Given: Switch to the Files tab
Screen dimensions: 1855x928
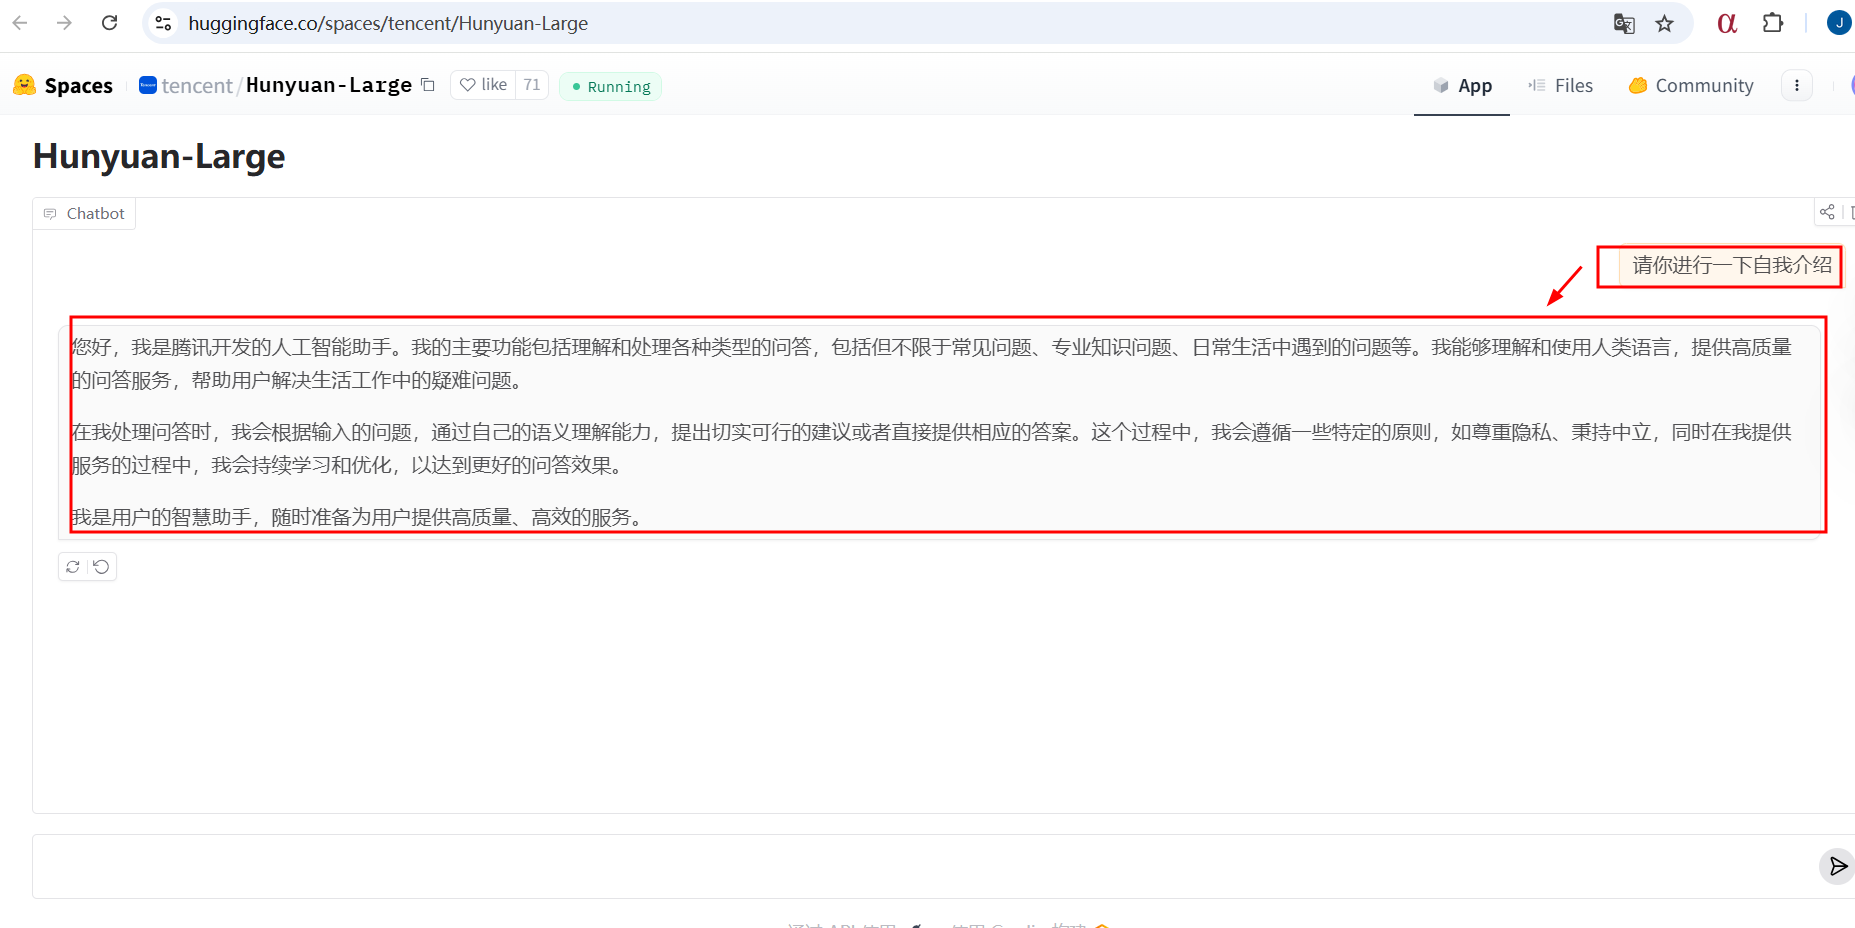Looking at the screenshot, I should tap(1560, 85).
